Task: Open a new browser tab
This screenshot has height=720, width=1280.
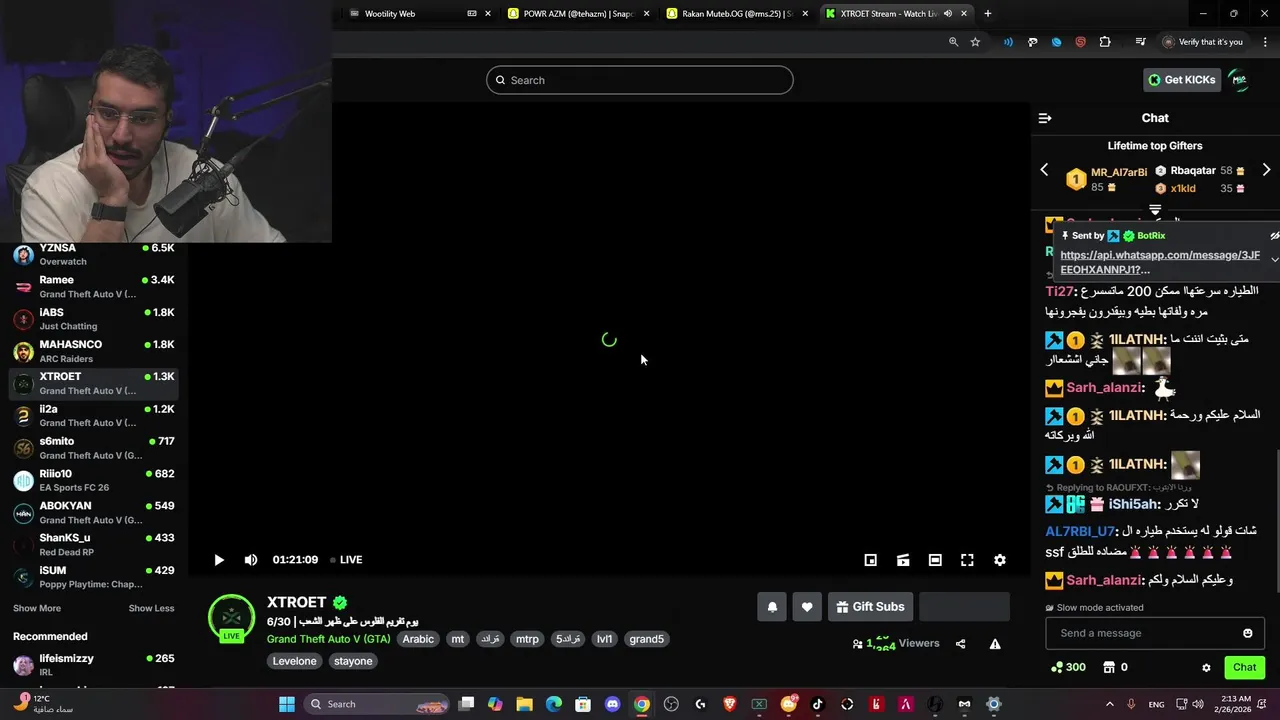Action: pyautogui.click(x=988, y=14)
